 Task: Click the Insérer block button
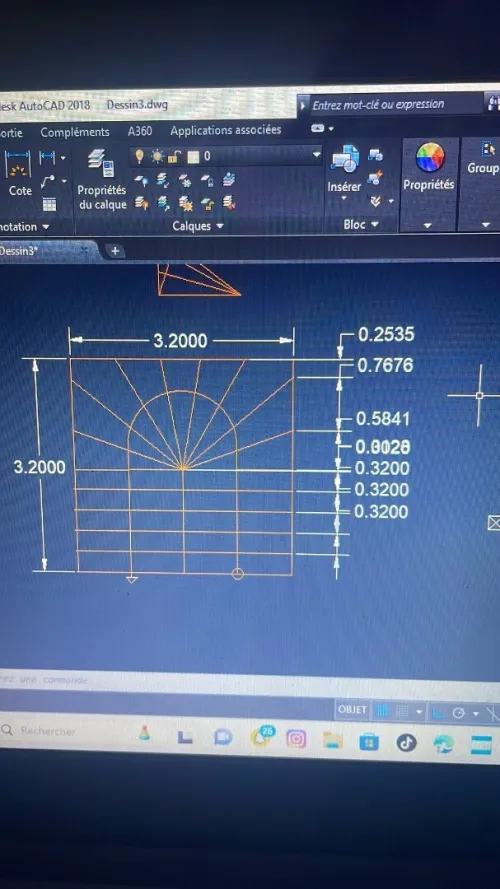click(344, 167)
